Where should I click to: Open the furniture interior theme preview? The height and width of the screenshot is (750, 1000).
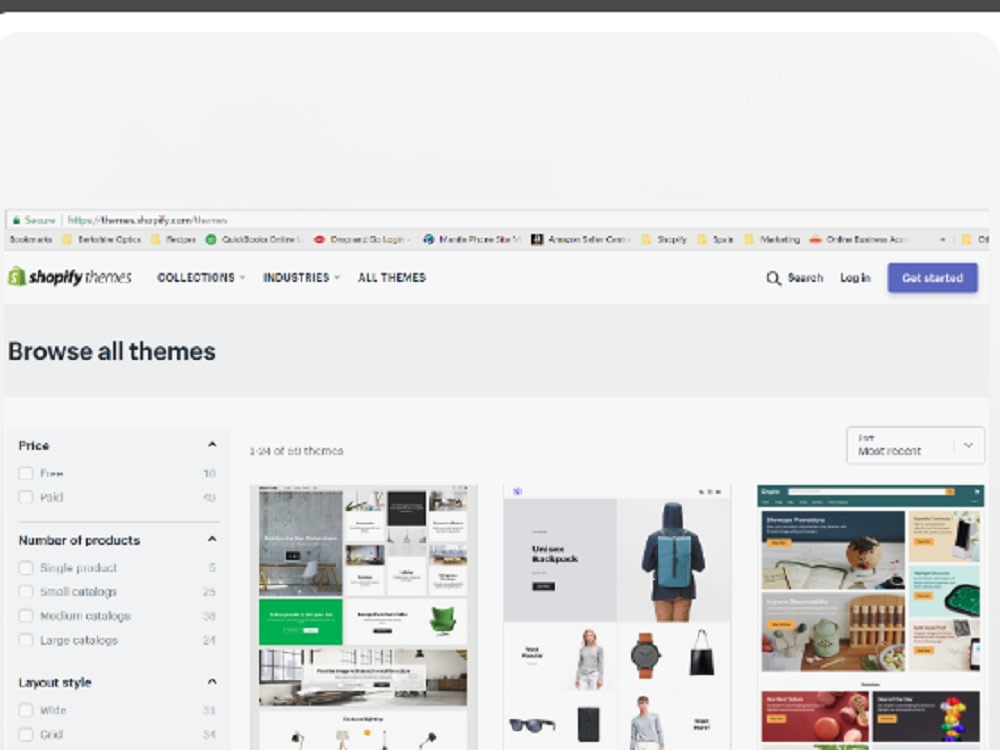(364, 617)
